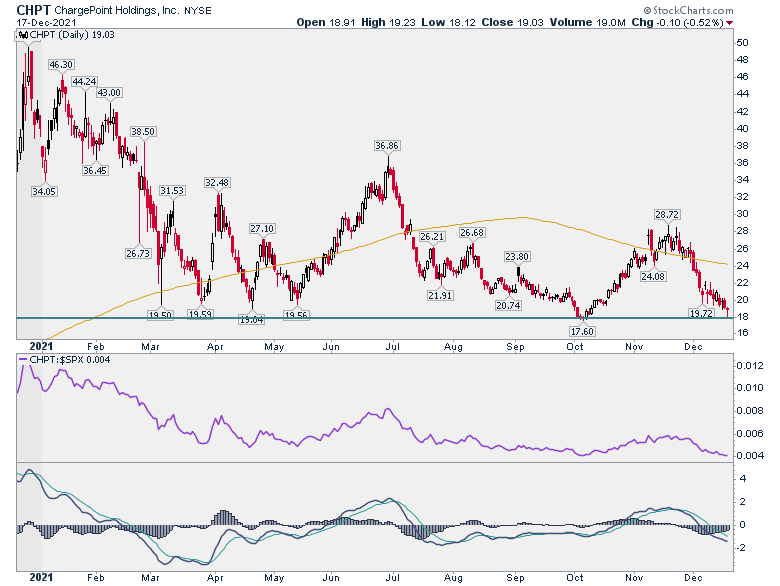
Task: Click the 43.00 price label
Action: (x=109, y=93)
